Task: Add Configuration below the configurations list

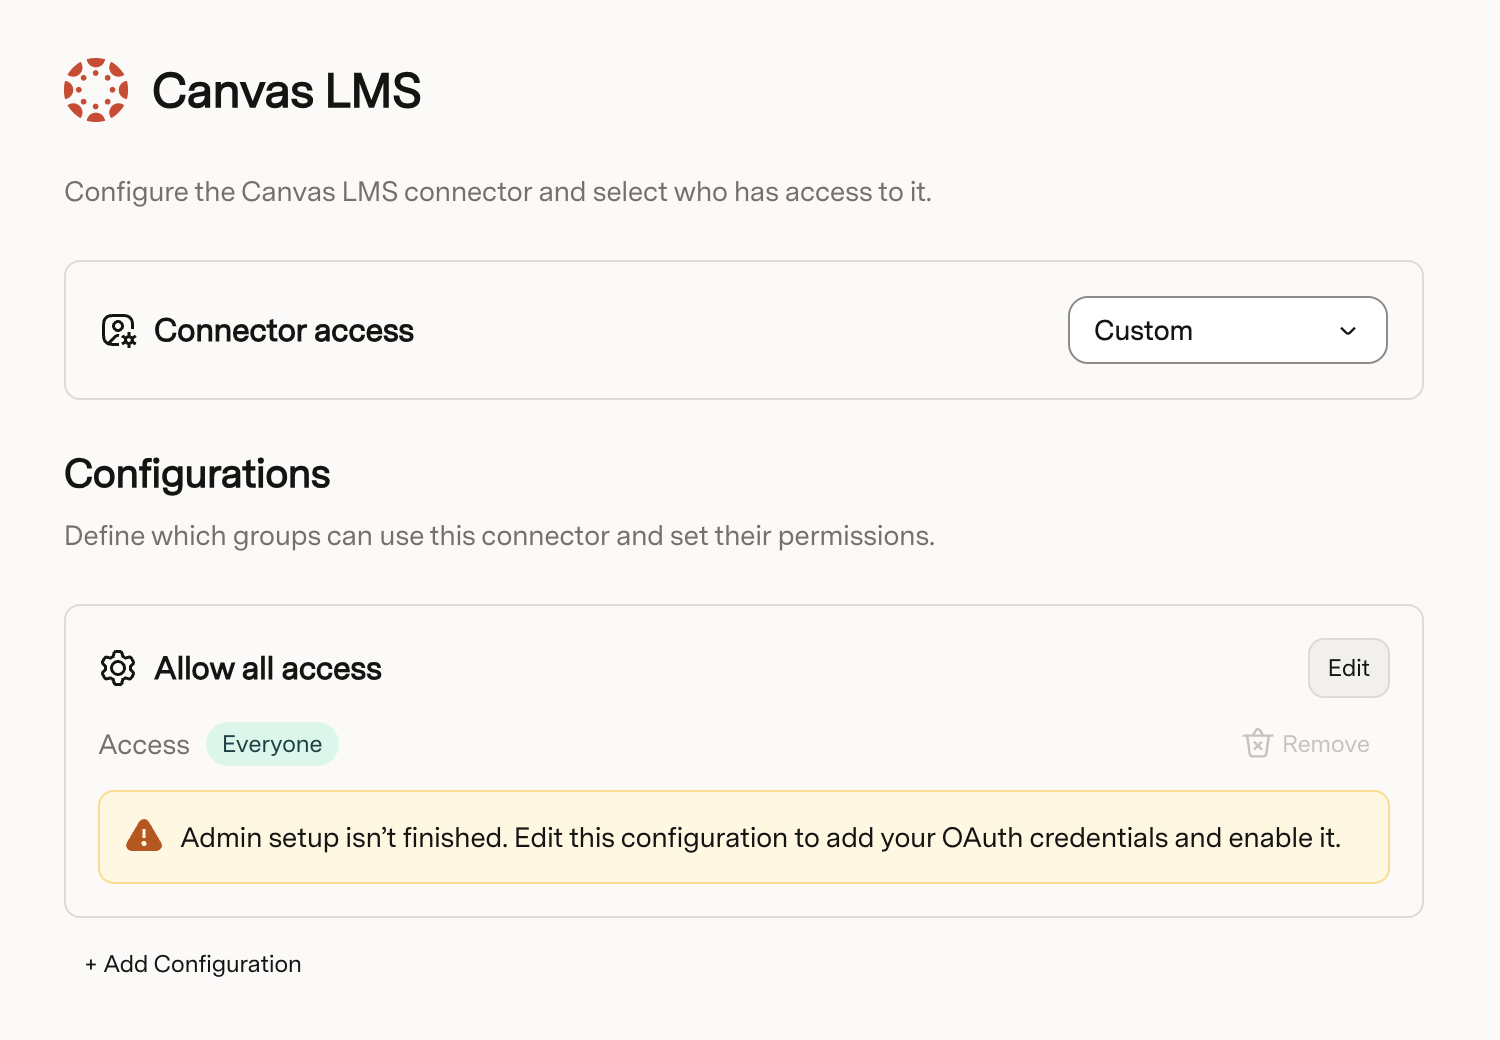Action: coord(193,964)
